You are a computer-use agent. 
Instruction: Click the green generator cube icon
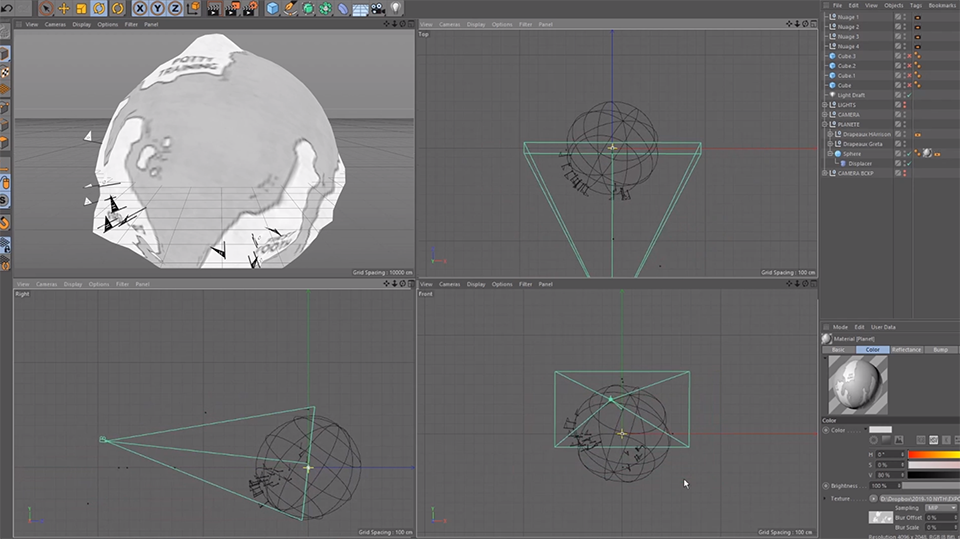(x=308, y=8)
